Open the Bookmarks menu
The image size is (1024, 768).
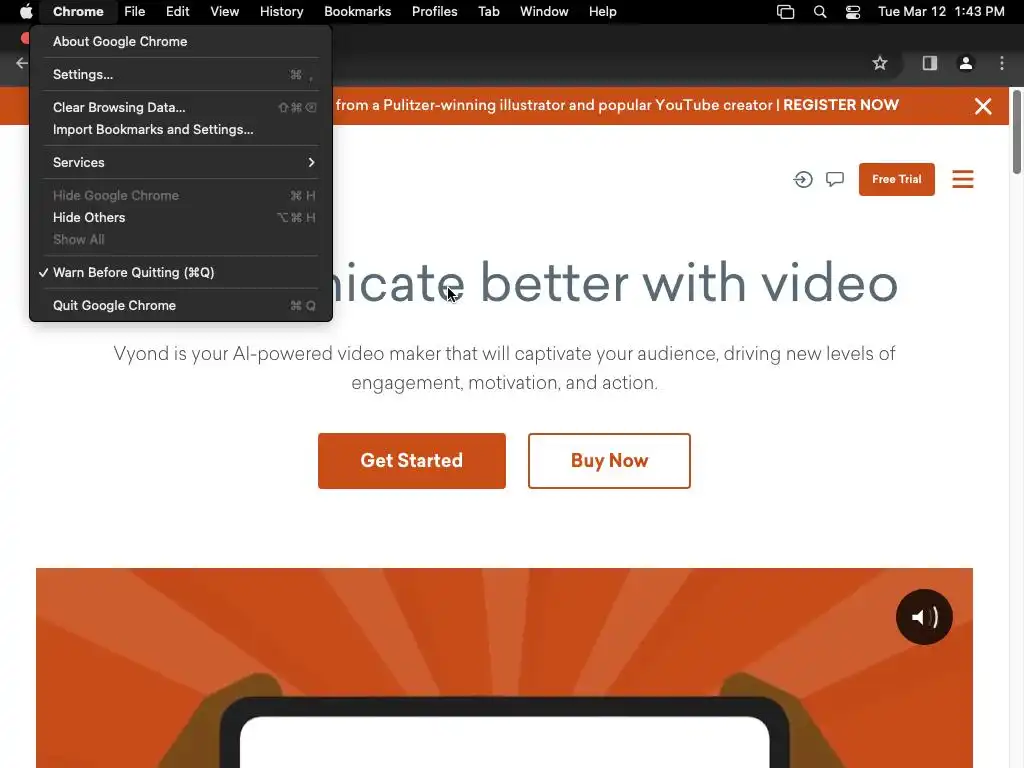coord(358,12)
